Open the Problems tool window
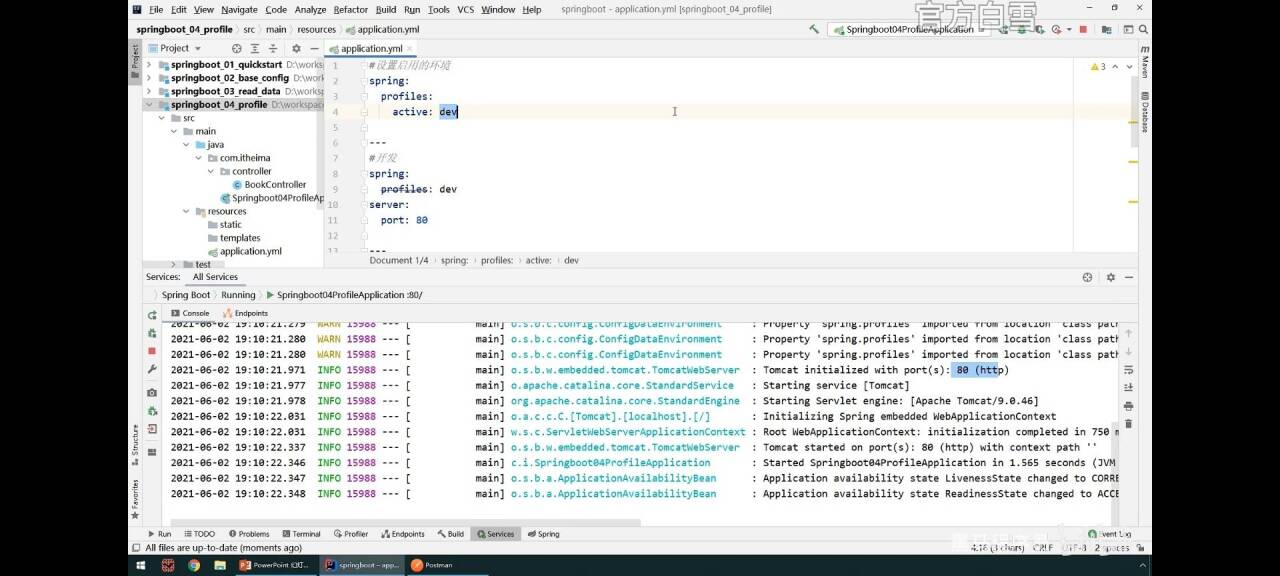Viewport: 1280px width, 576px height. point(249,534)
